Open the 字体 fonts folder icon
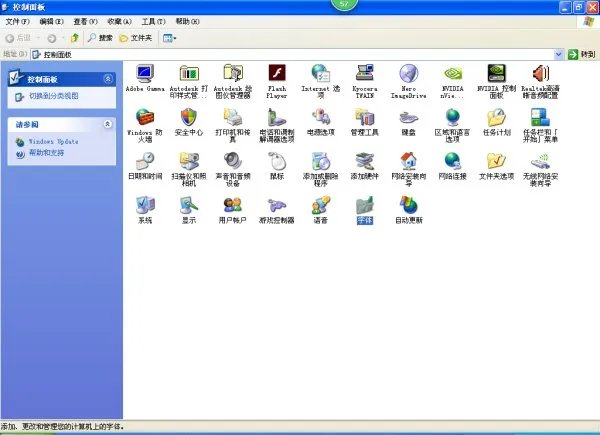 click(x=364, y=206)
